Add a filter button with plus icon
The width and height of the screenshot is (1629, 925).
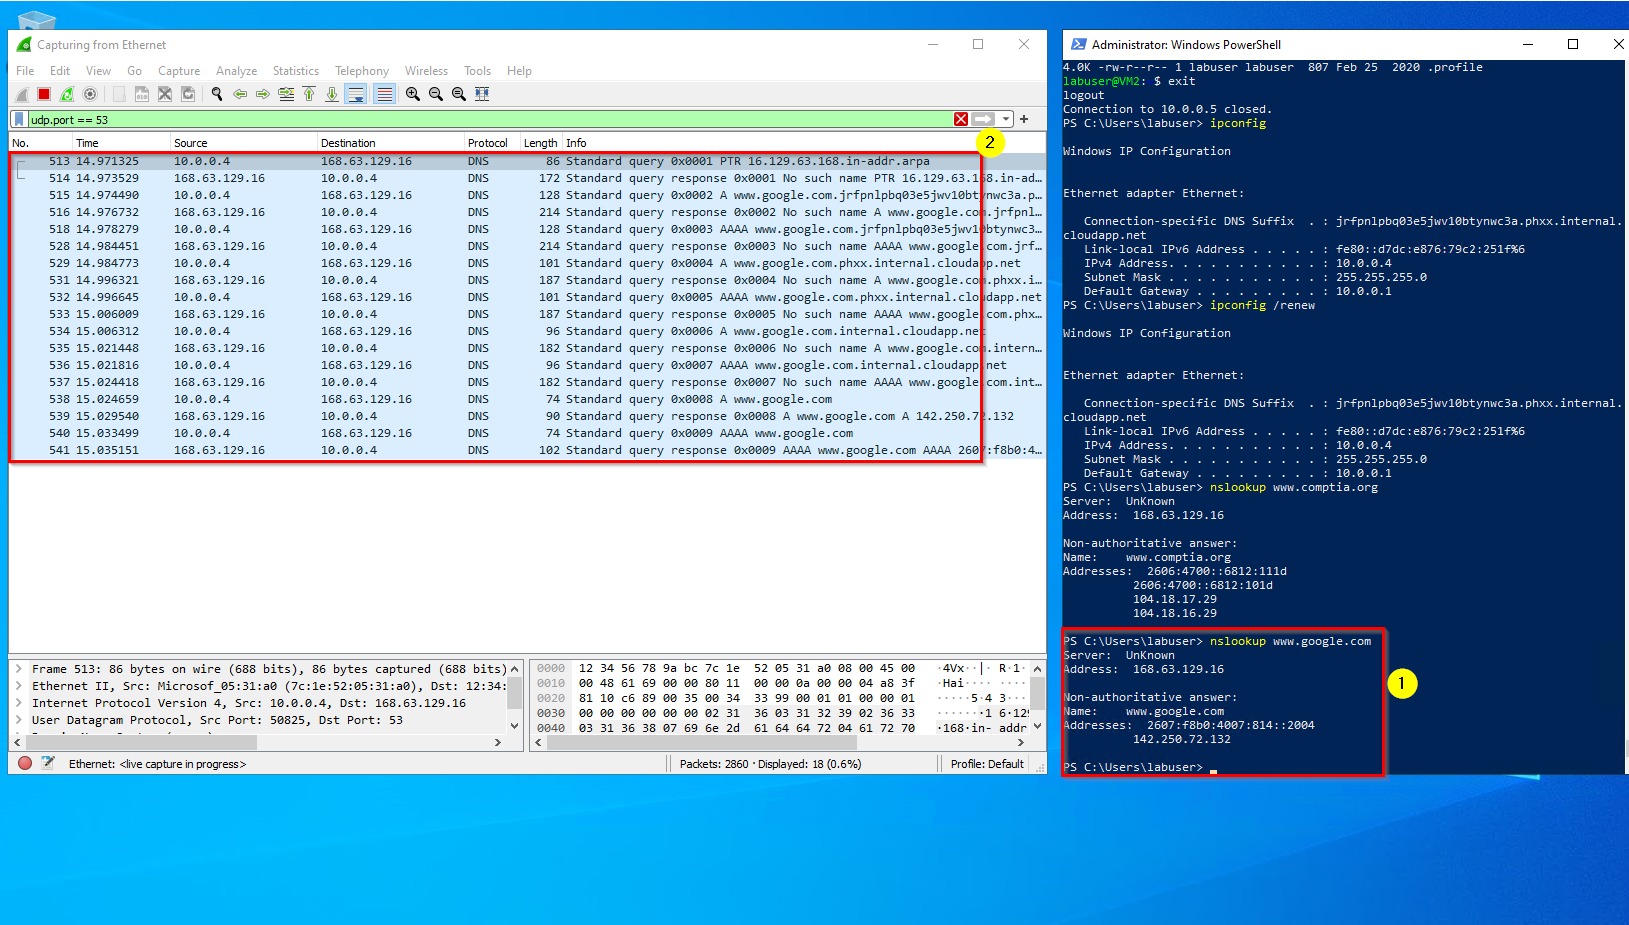(x=1024, y=119)
